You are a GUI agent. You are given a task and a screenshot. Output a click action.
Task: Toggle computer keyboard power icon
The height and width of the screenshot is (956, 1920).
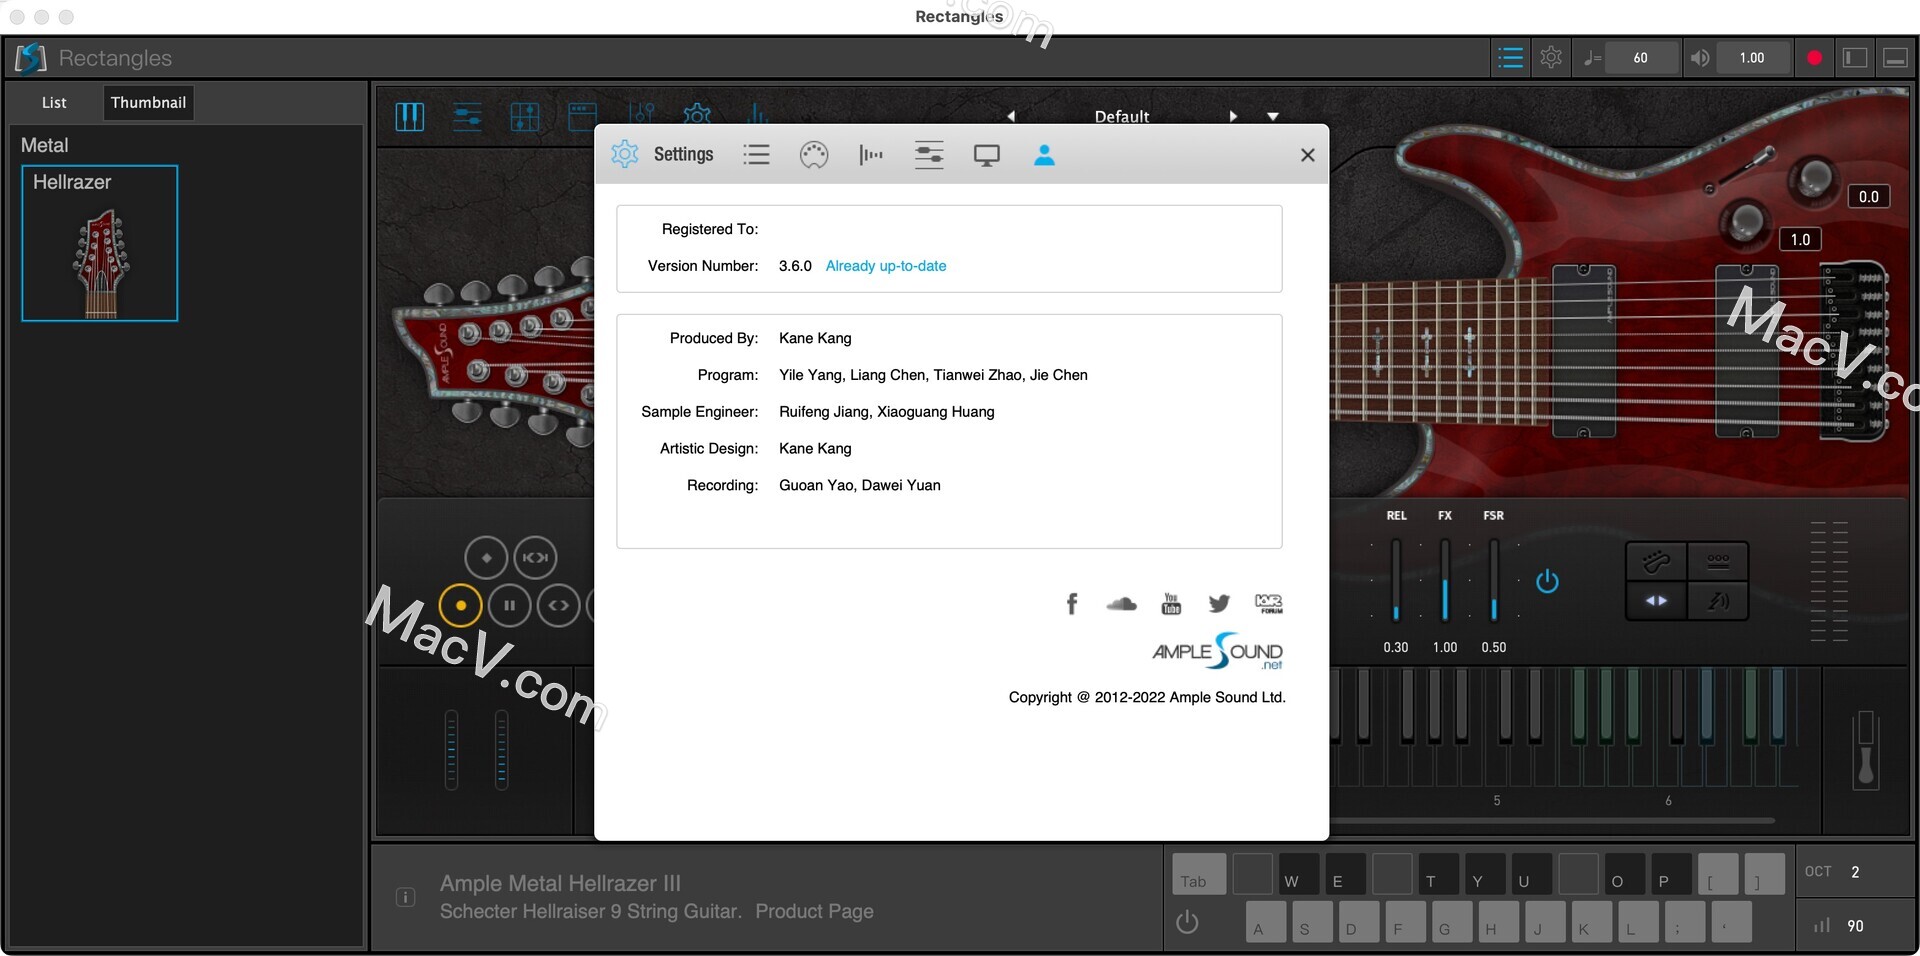point(1187,922)
